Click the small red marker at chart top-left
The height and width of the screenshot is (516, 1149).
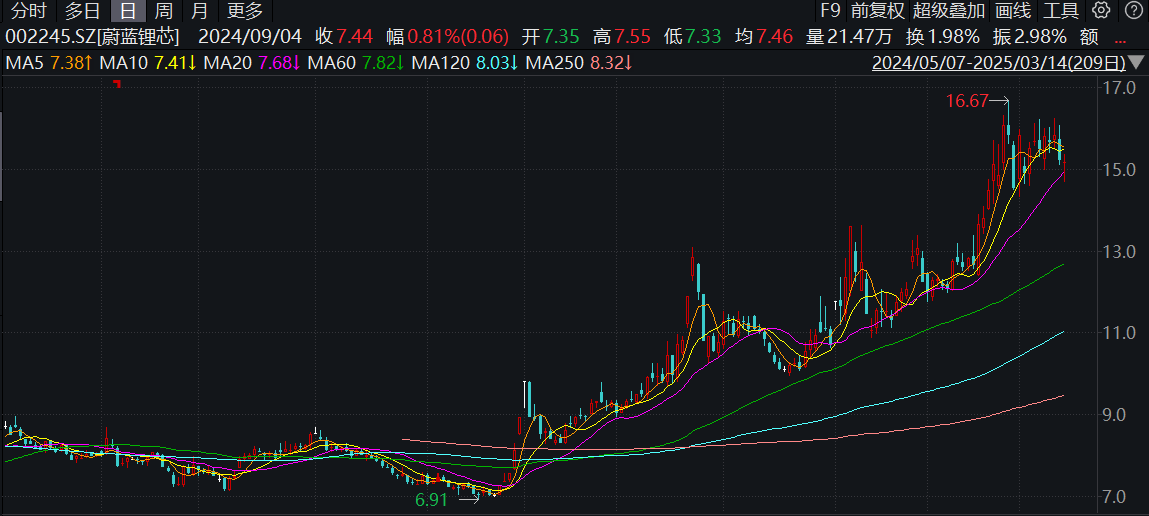point(117,84)
